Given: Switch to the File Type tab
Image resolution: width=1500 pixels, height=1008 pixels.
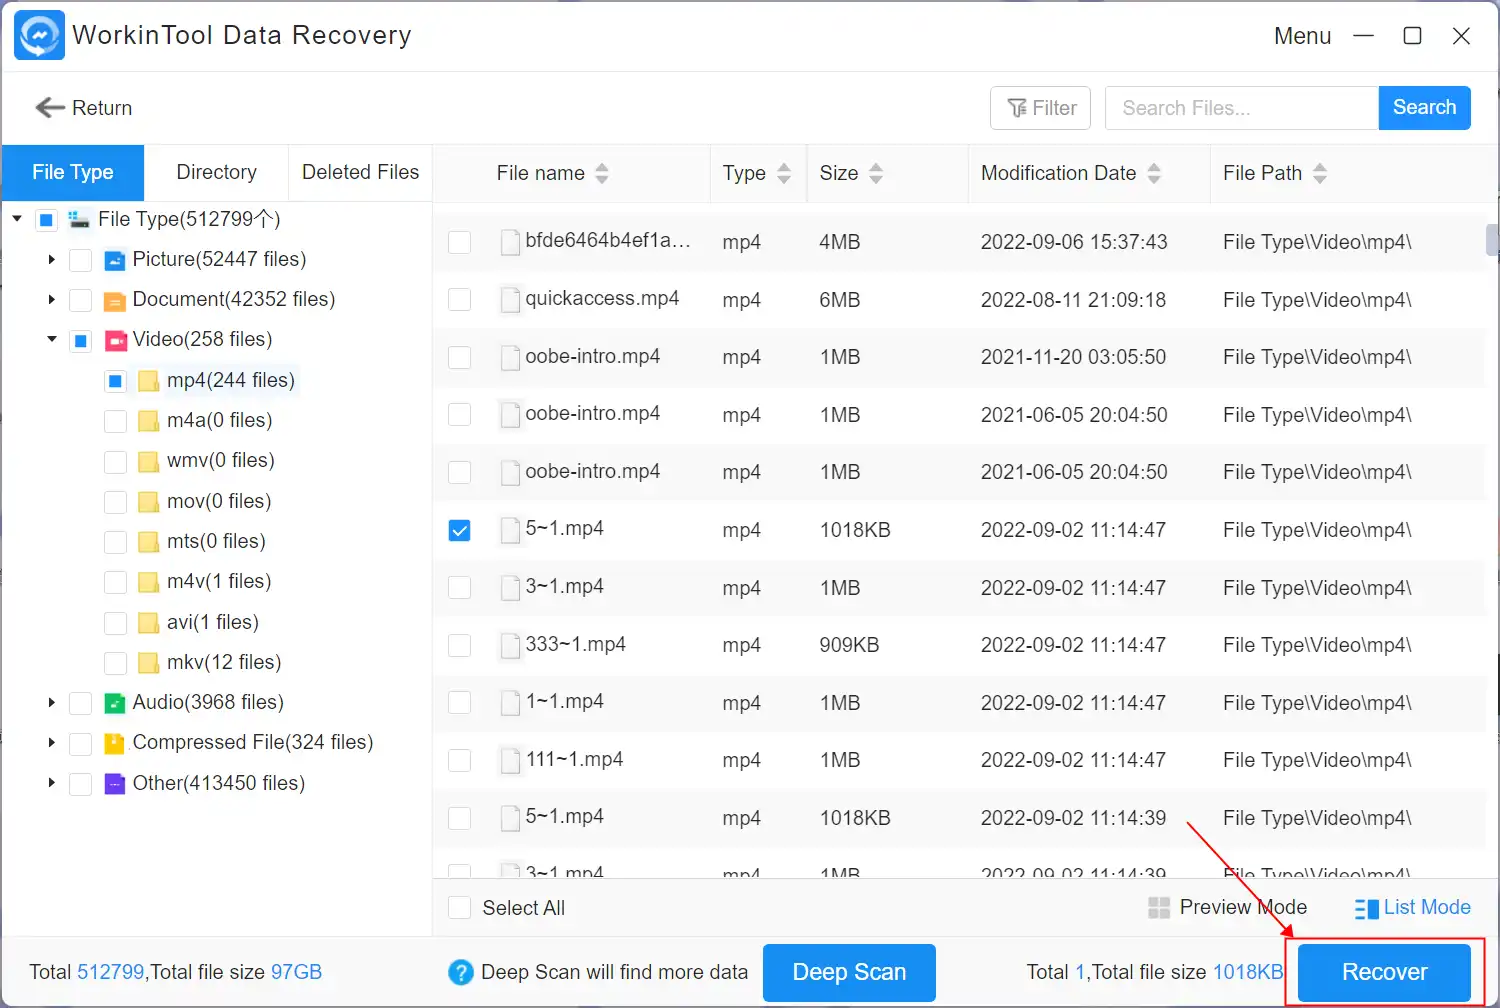Looking at the screenshot, I should coord(73,173).
